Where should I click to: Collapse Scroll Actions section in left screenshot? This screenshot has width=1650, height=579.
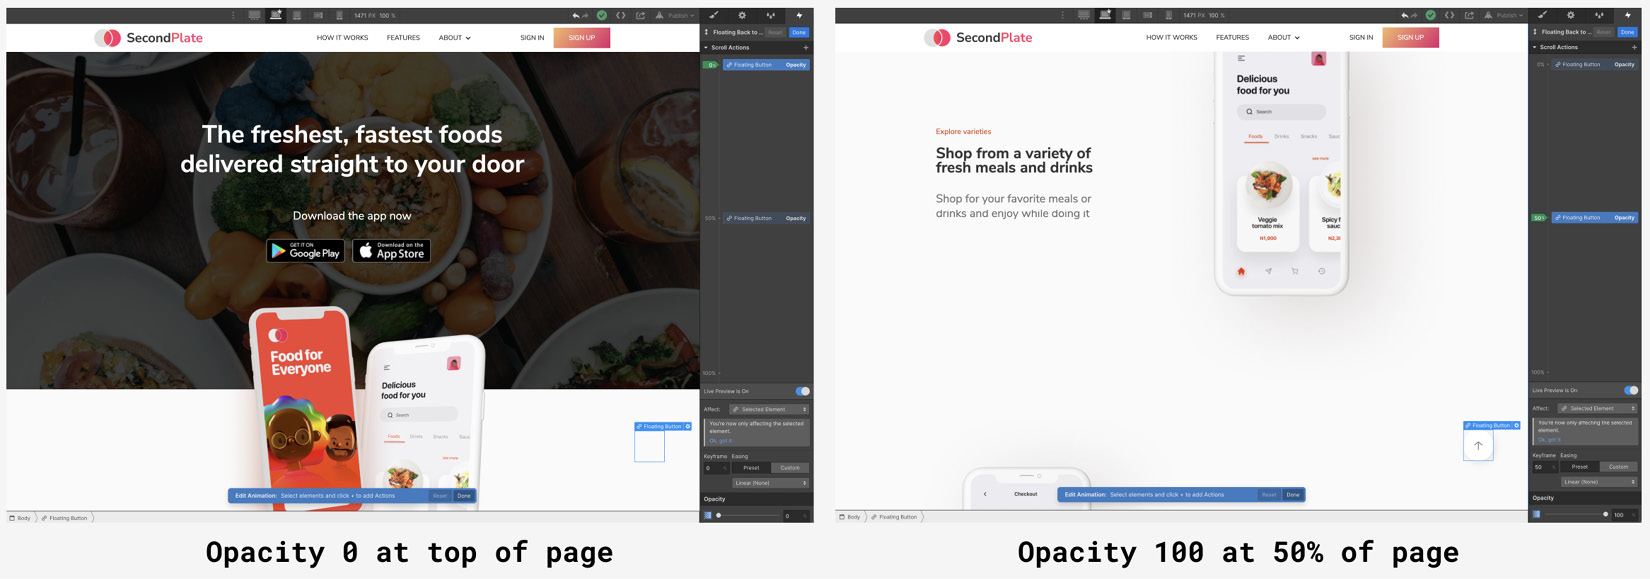(x=706, y=47)
